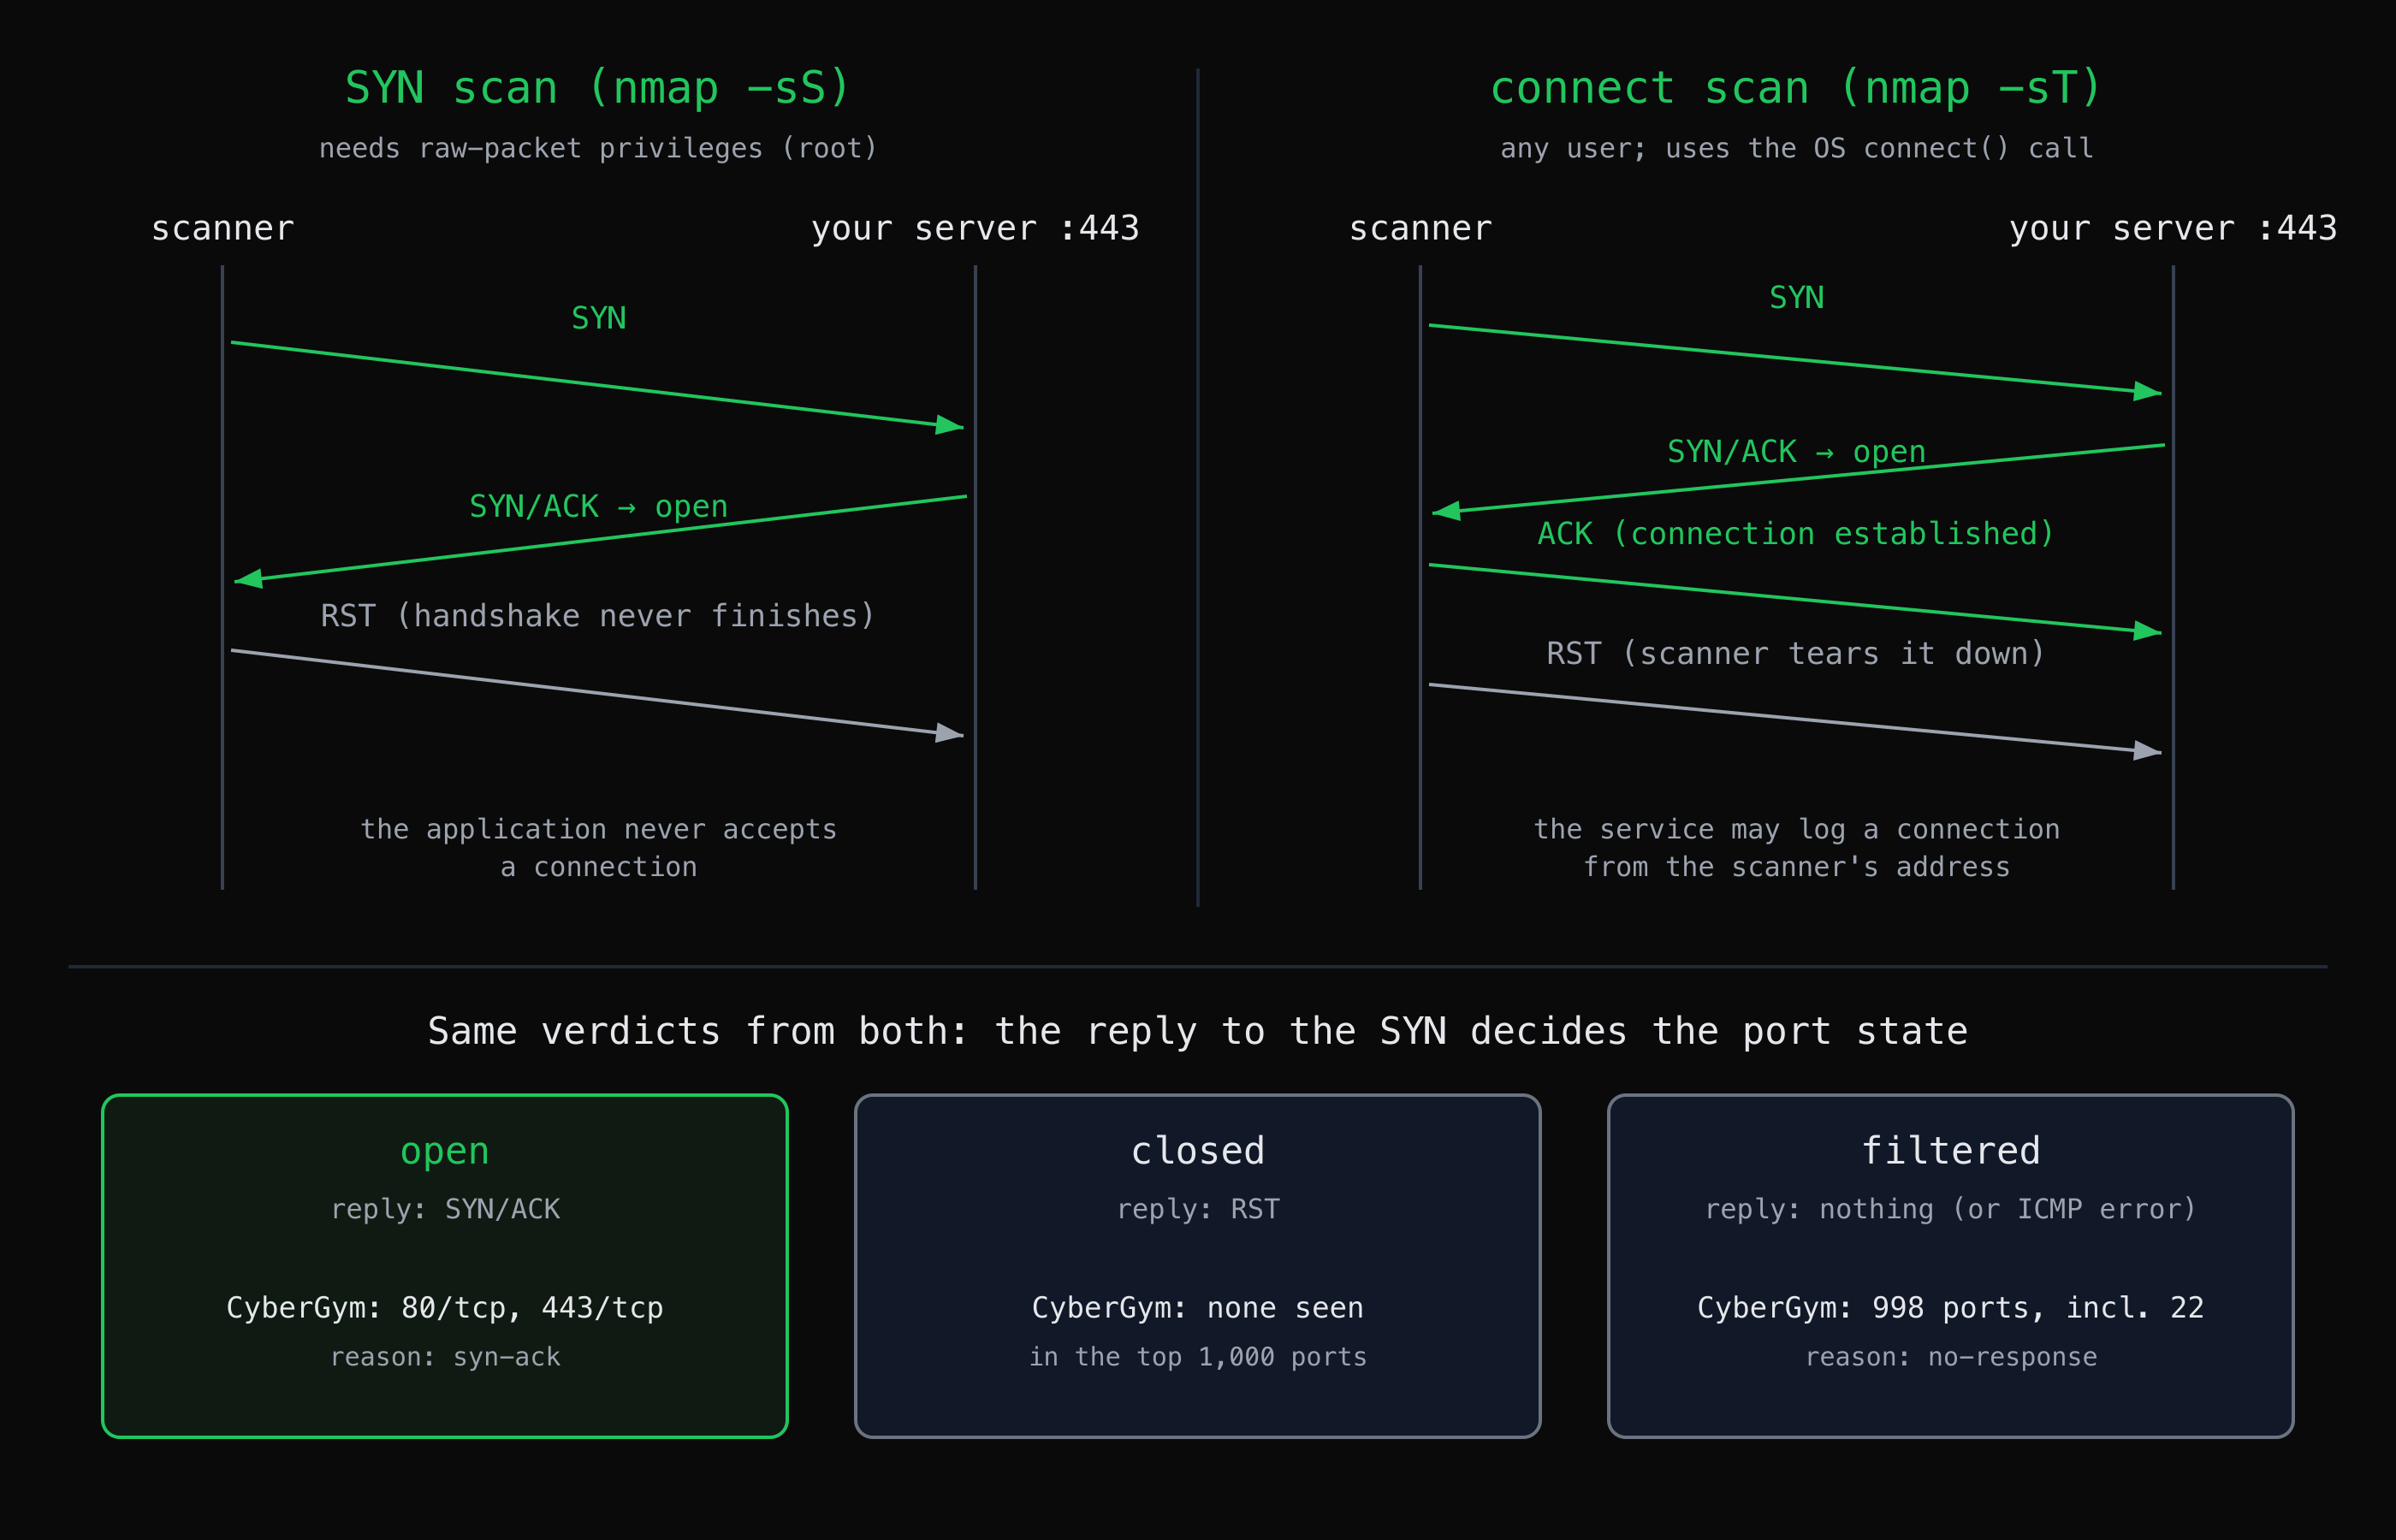
Task: Select the 'scanner' label under connect scan
Action: [x=1420, y=229]
